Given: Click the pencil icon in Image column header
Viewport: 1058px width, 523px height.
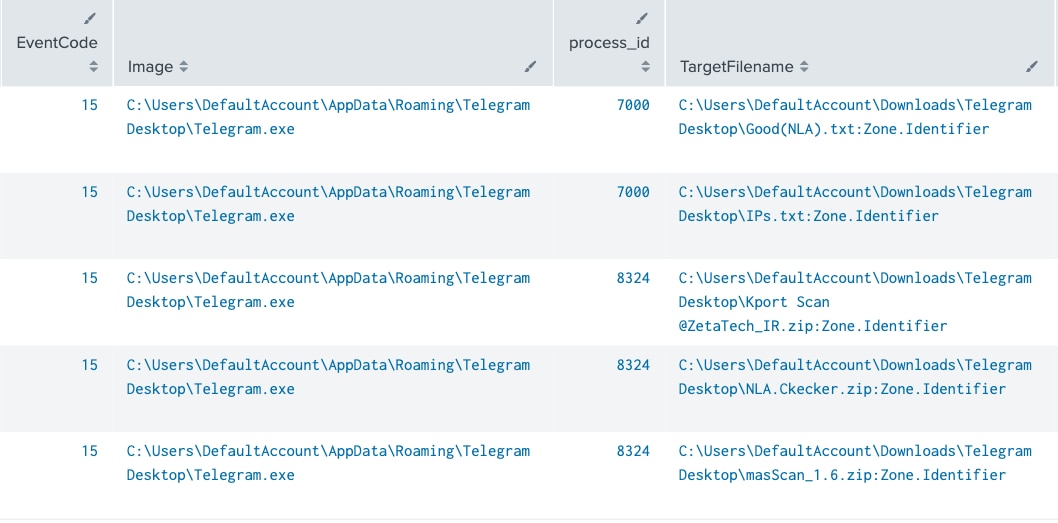Looking at the screenshot, I should click(x=530, y=67).
